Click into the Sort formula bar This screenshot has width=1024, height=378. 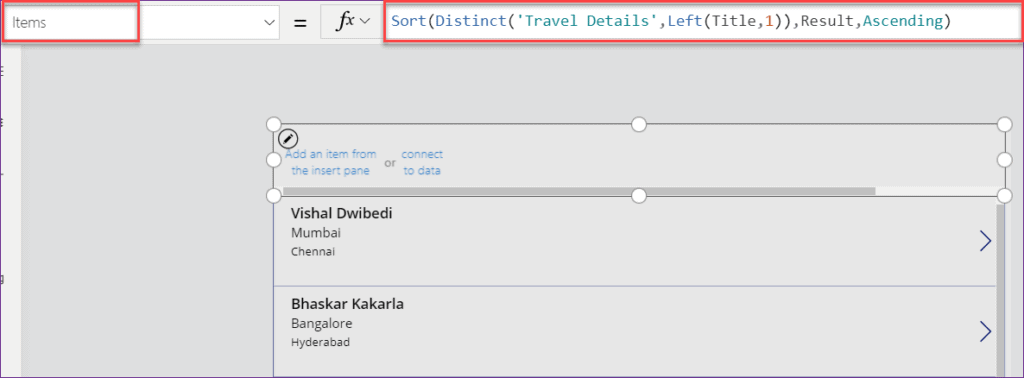coord(703,22)
